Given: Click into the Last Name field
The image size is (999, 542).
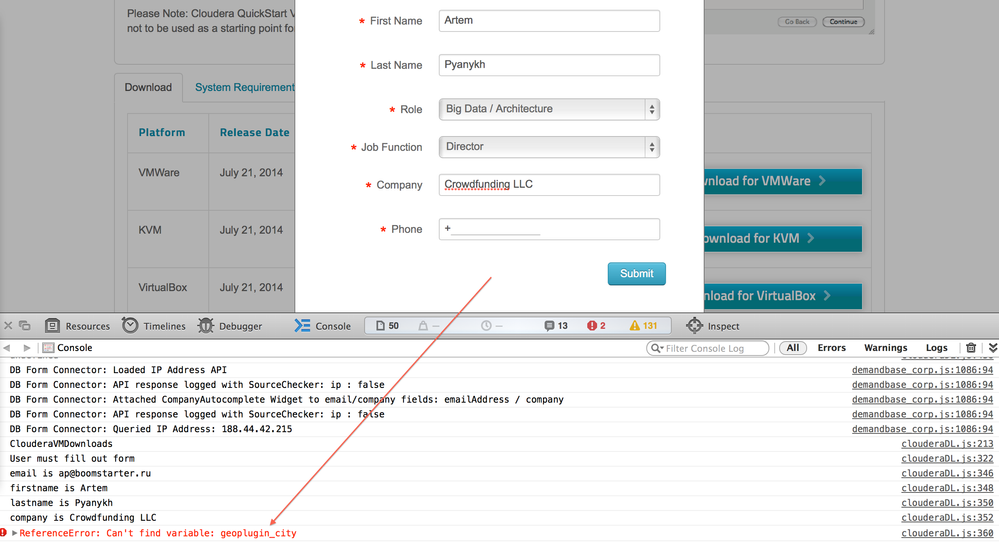Looking at the screenshot, I should [x=549, y=65].
